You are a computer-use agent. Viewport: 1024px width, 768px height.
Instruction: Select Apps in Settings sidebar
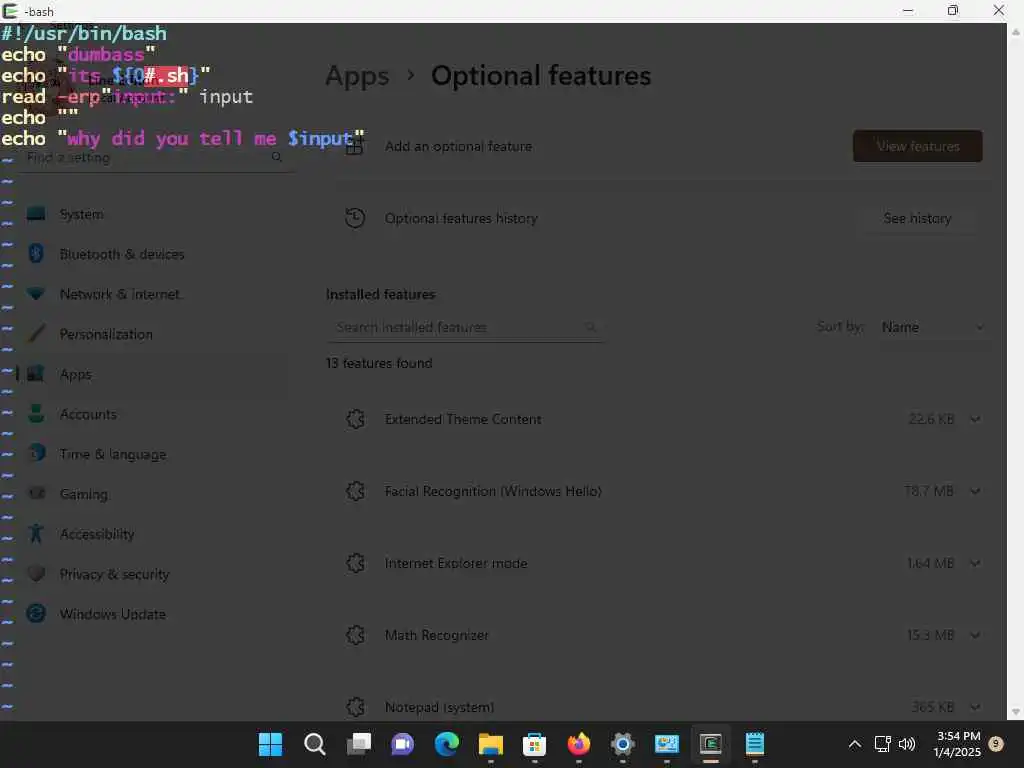[x=76, y=374]
